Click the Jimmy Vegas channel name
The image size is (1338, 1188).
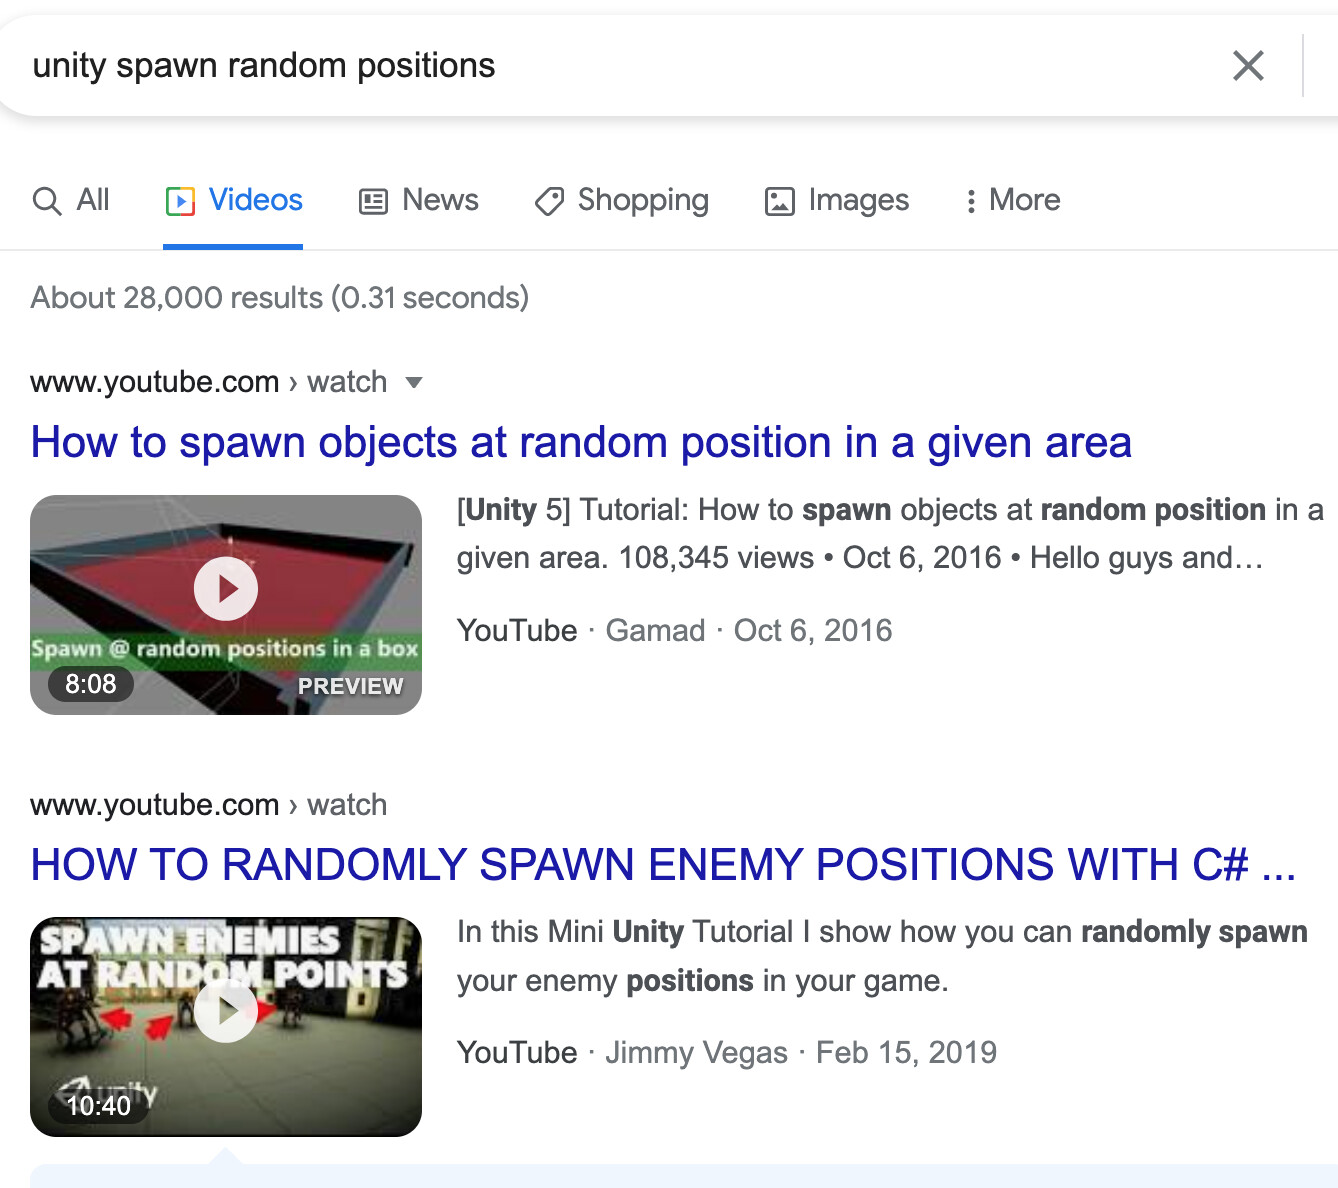coord(696,1052)
